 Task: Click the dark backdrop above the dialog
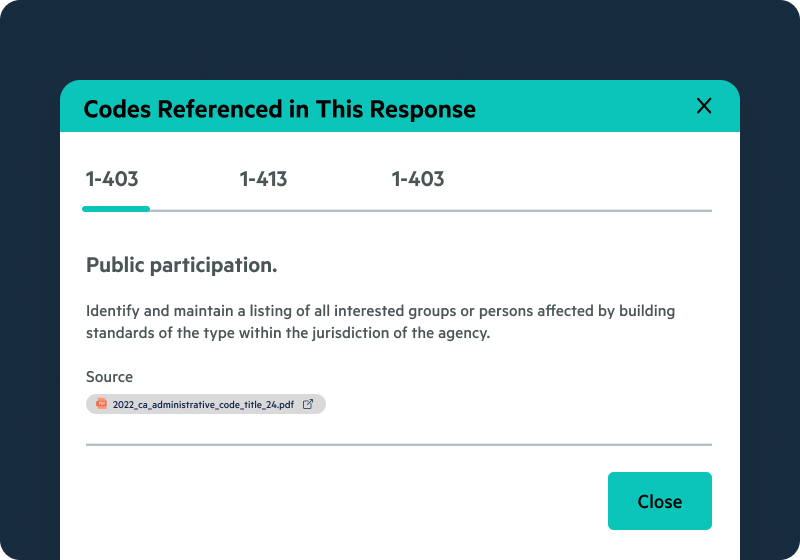coord(400,40)
